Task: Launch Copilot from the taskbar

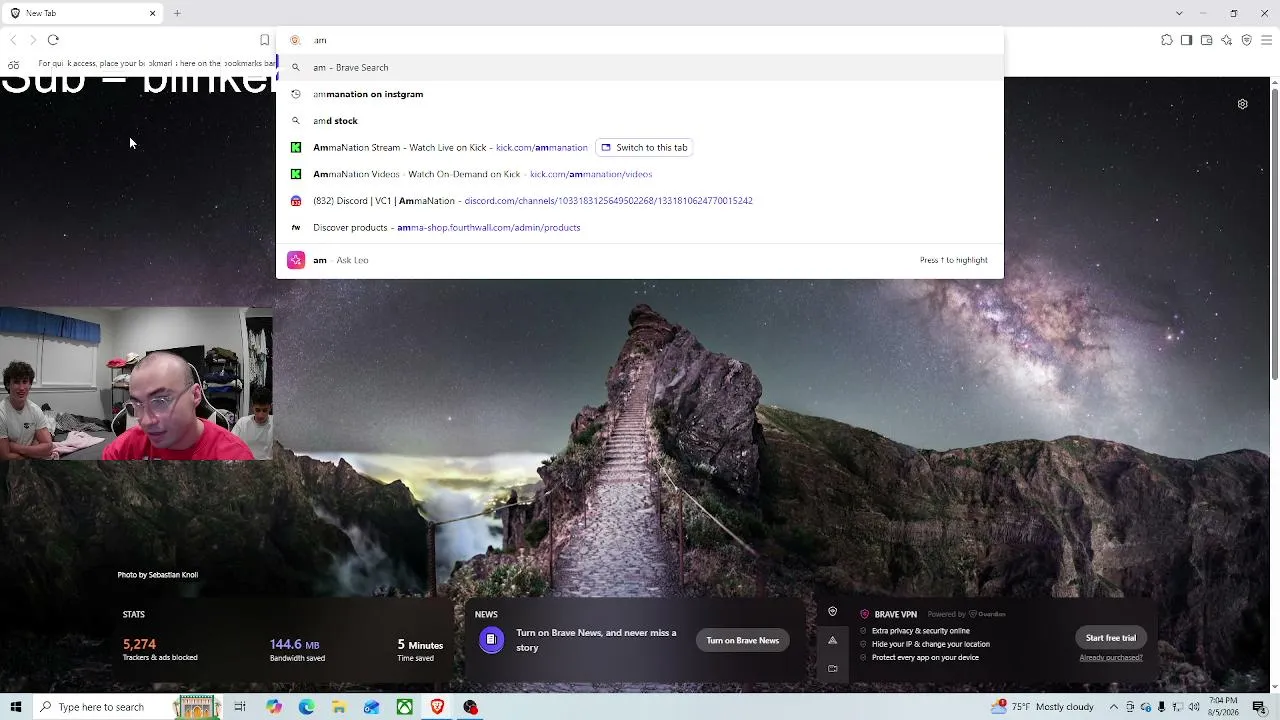Action: click(273, 707)
